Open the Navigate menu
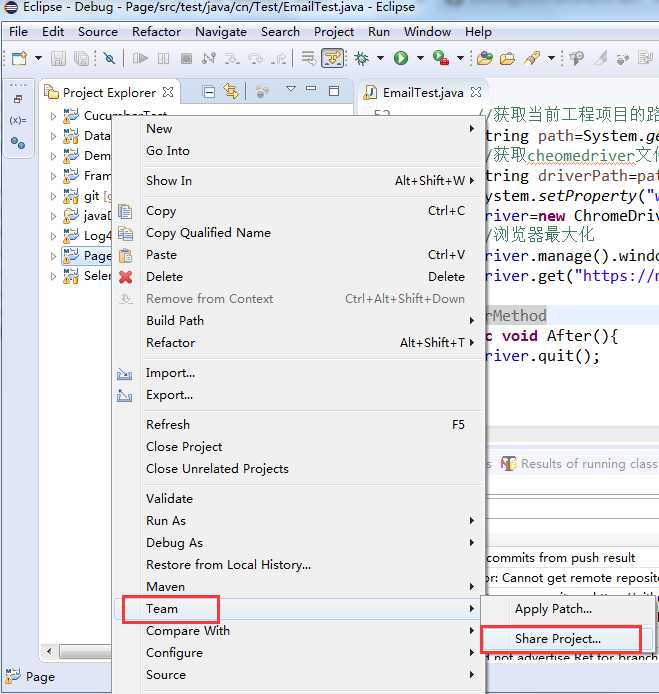Screen dimensions: 659x694 tap(221, 32)
